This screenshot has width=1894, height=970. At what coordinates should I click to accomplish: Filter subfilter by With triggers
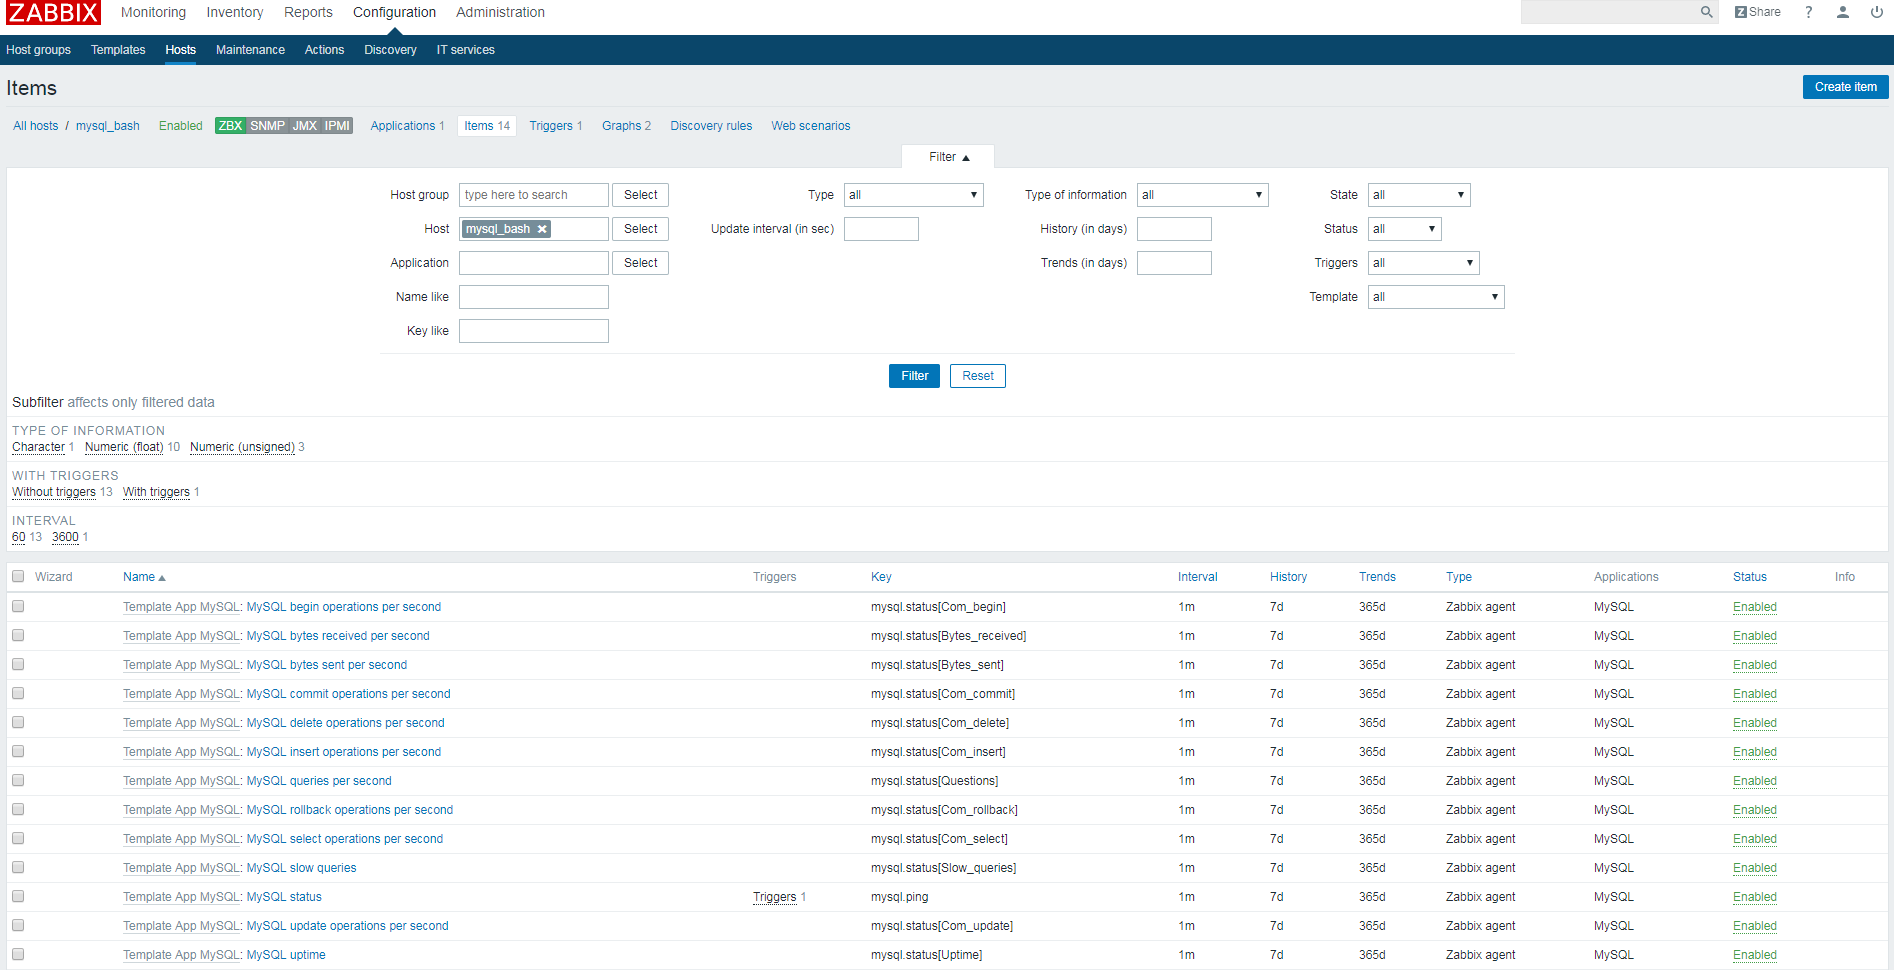pyautogui.click(x=156, y=492)
